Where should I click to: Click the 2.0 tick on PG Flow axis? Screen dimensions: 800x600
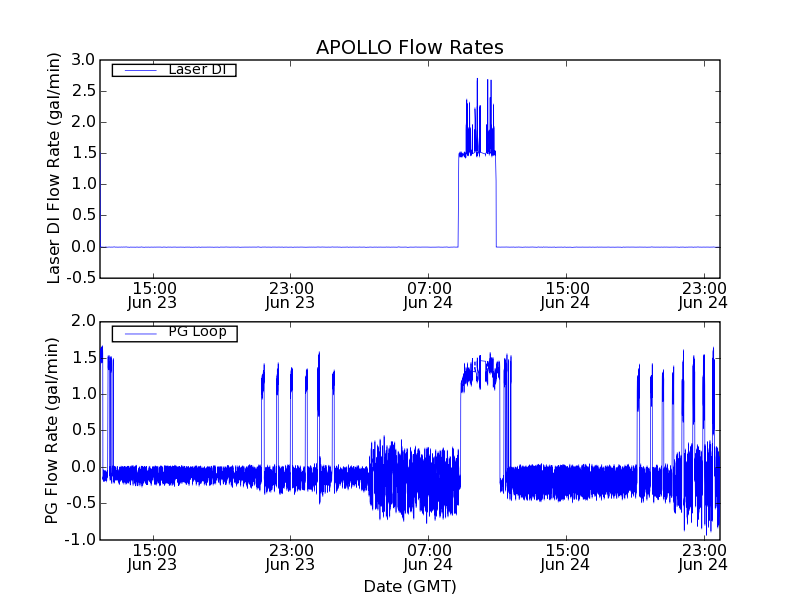[83, 321]
